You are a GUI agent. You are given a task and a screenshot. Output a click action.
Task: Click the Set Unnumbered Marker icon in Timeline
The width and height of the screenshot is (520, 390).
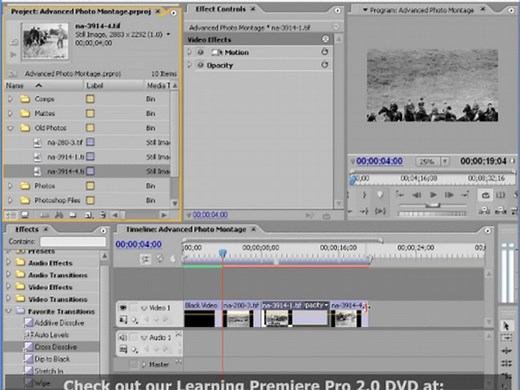tap(172, 259)
